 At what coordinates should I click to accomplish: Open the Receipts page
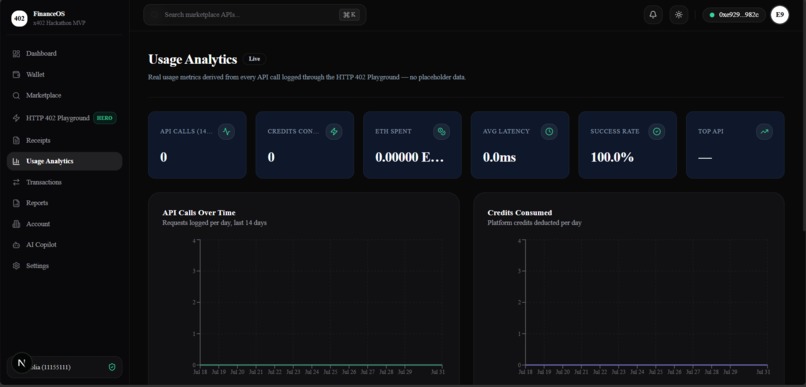[64, 140]
